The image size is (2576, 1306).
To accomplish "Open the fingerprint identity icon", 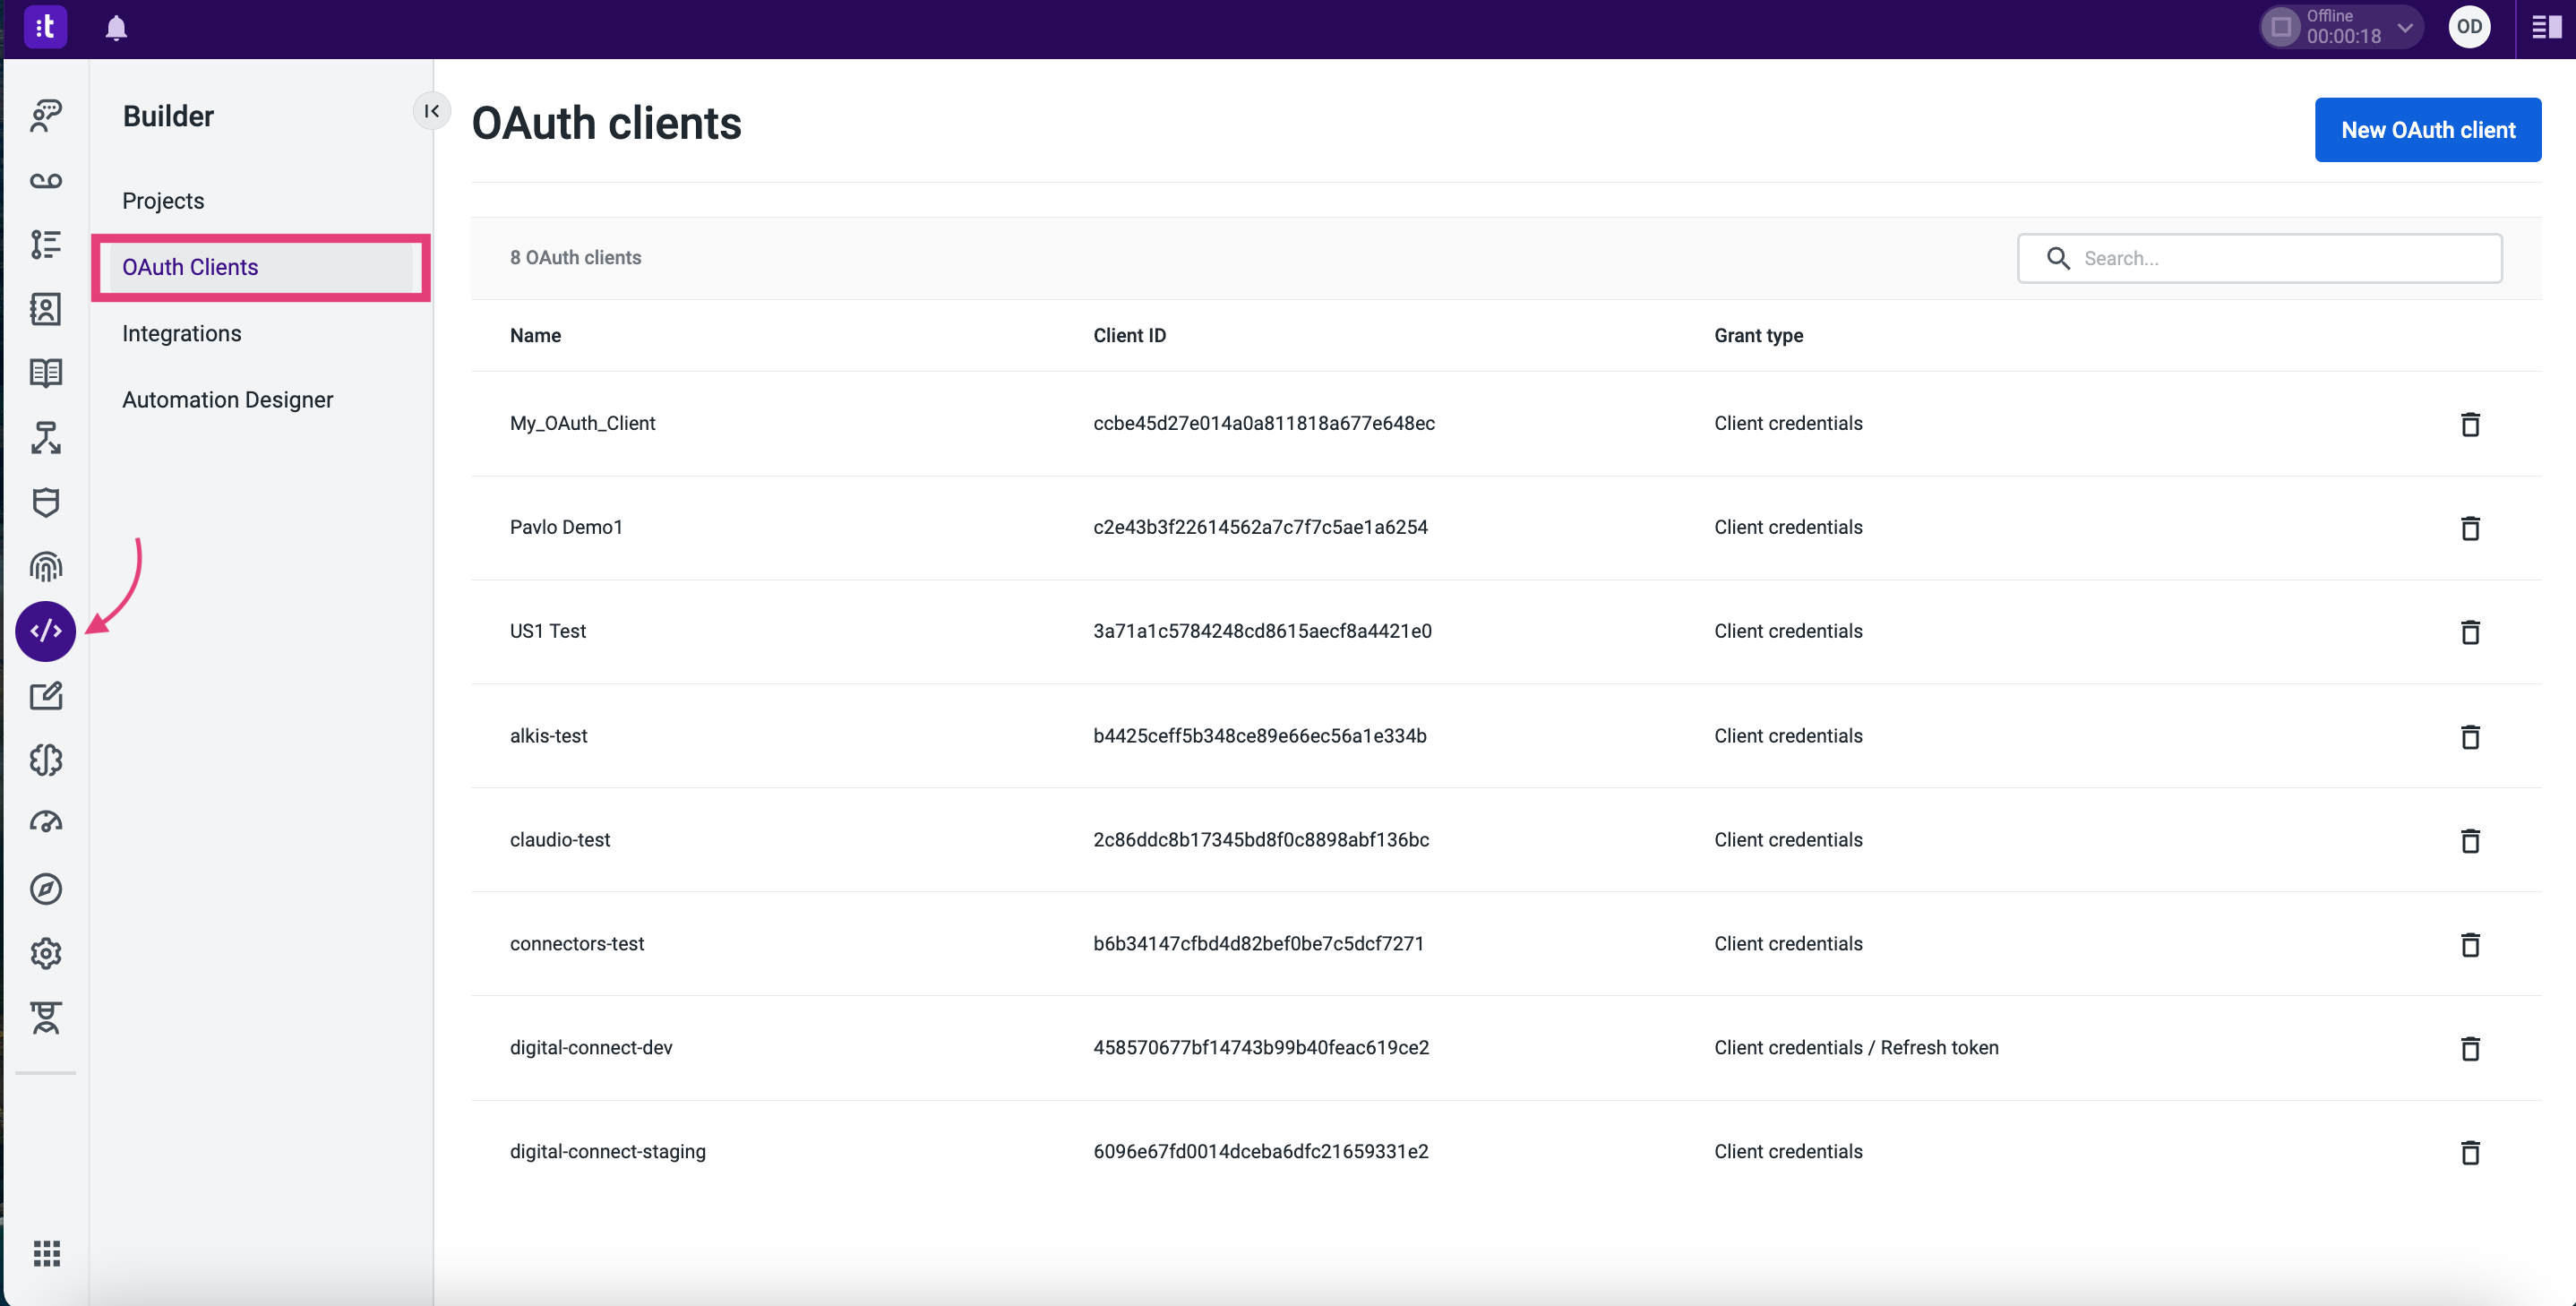I will tap(46, 566).
